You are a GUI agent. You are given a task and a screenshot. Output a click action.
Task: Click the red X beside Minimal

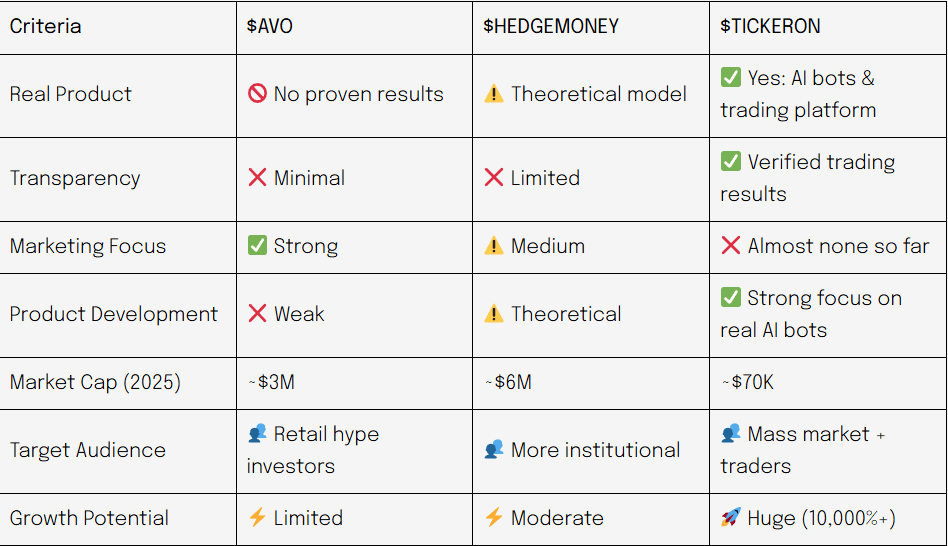tap(257, 178)
